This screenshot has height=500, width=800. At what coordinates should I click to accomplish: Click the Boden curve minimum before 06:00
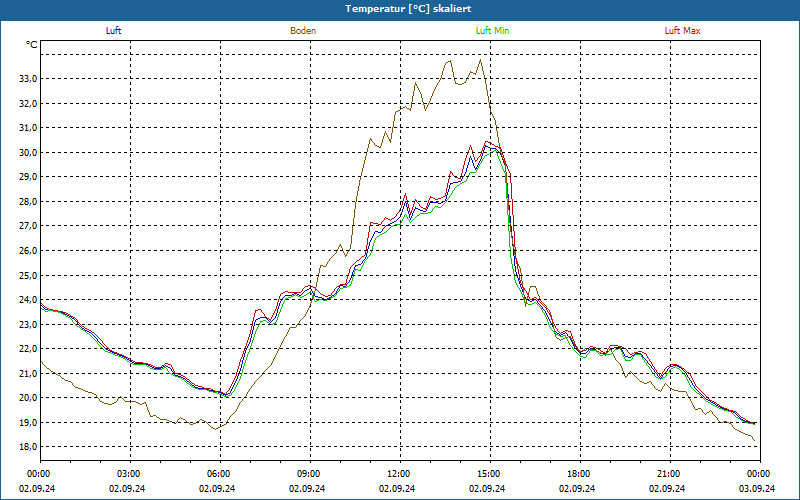(216, 429)
